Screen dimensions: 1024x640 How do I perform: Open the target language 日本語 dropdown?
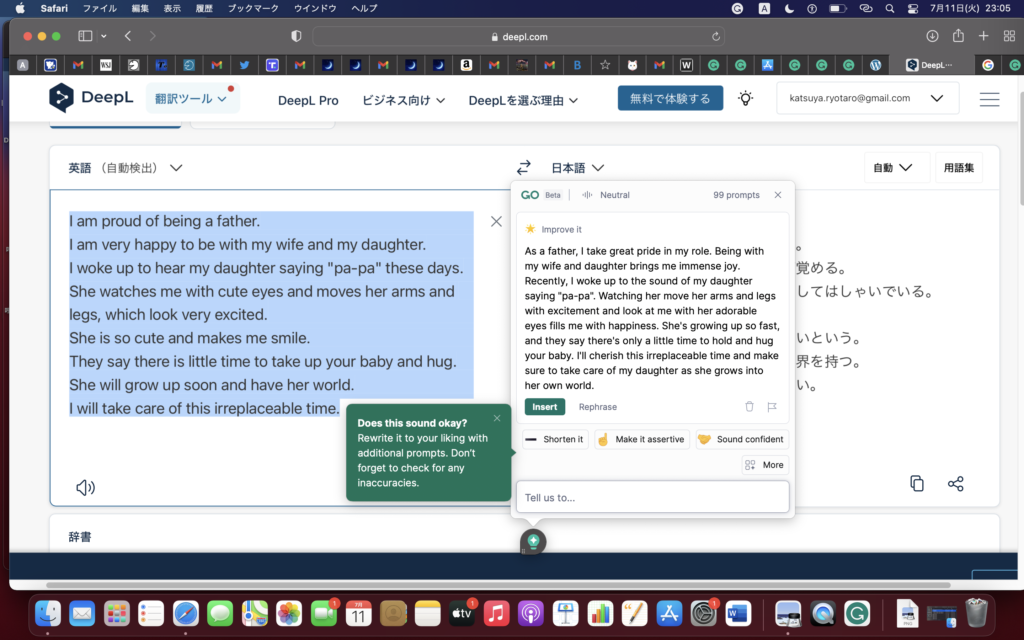(578, 168)
